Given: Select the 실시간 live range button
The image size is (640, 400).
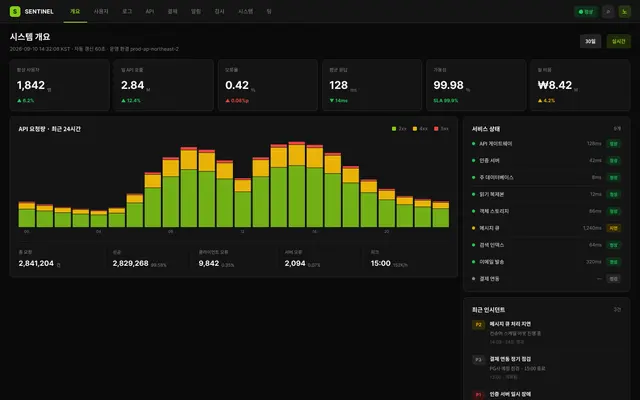Looking at the screenshot, I should [618, 41].
